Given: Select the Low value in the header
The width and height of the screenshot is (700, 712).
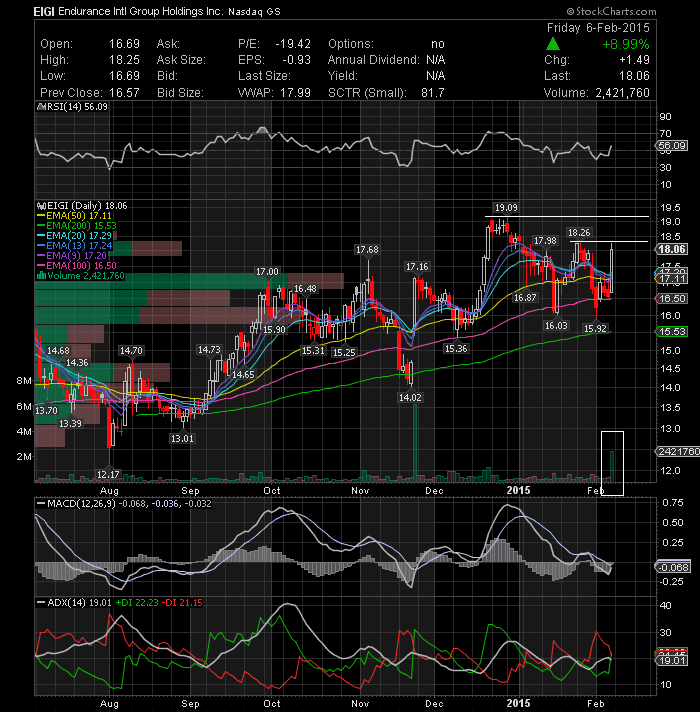Looking at the screenshot, I should point(124,76).
